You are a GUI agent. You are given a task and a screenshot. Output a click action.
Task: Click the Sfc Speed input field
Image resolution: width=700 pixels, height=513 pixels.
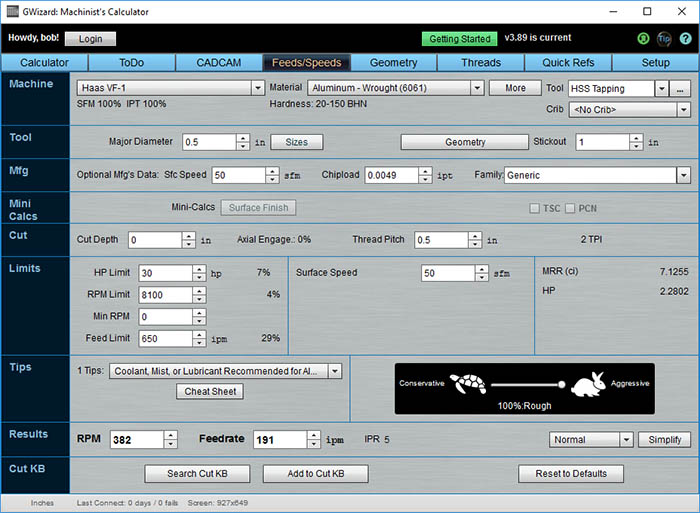[x=239, y=175]
